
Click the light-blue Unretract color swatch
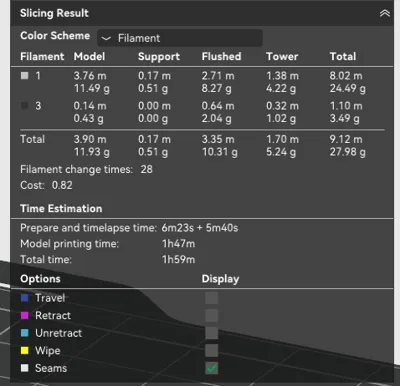tap(24, 333)
